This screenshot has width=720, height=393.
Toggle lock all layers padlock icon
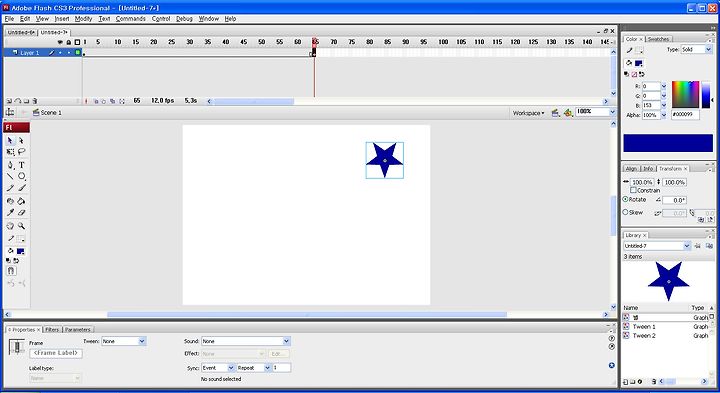[69, 42]
